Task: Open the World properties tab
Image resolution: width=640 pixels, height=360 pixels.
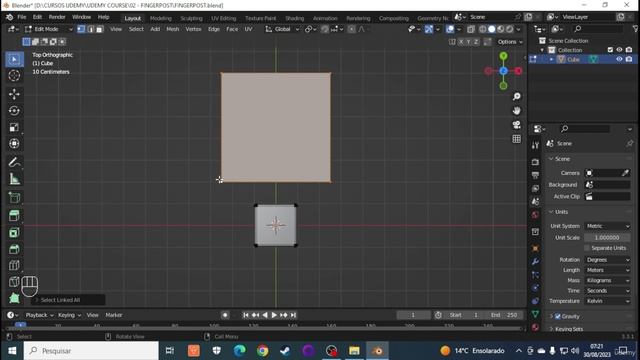Action: click(536, 215)
